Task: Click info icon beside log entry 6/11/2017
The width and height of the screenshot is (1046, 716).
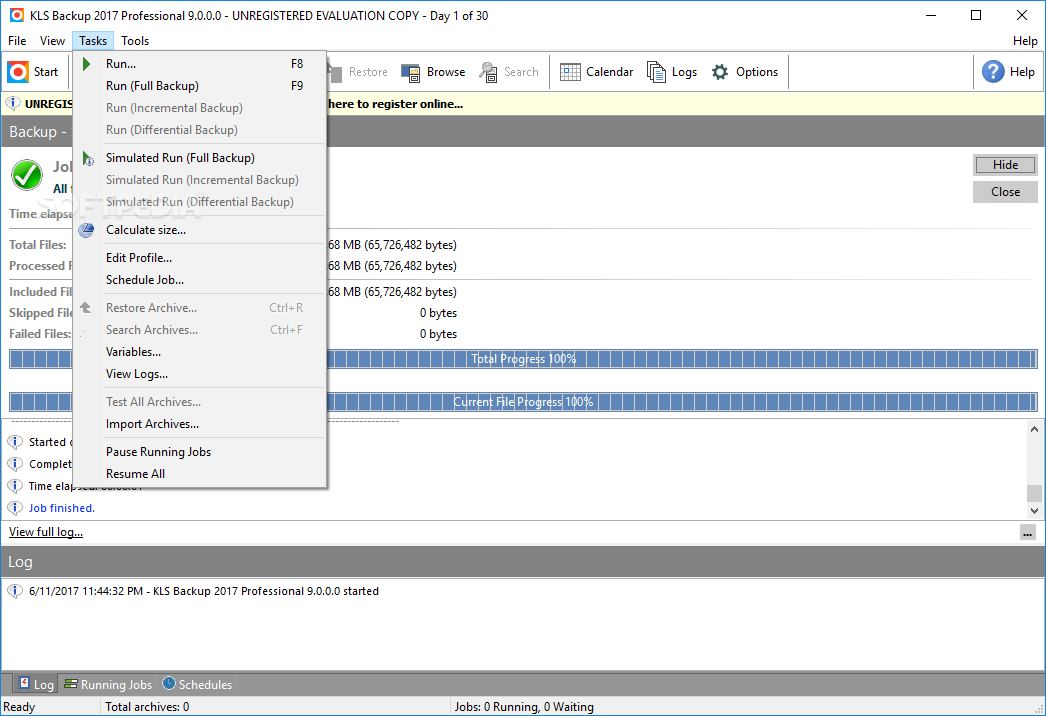Action: [15, 591]
